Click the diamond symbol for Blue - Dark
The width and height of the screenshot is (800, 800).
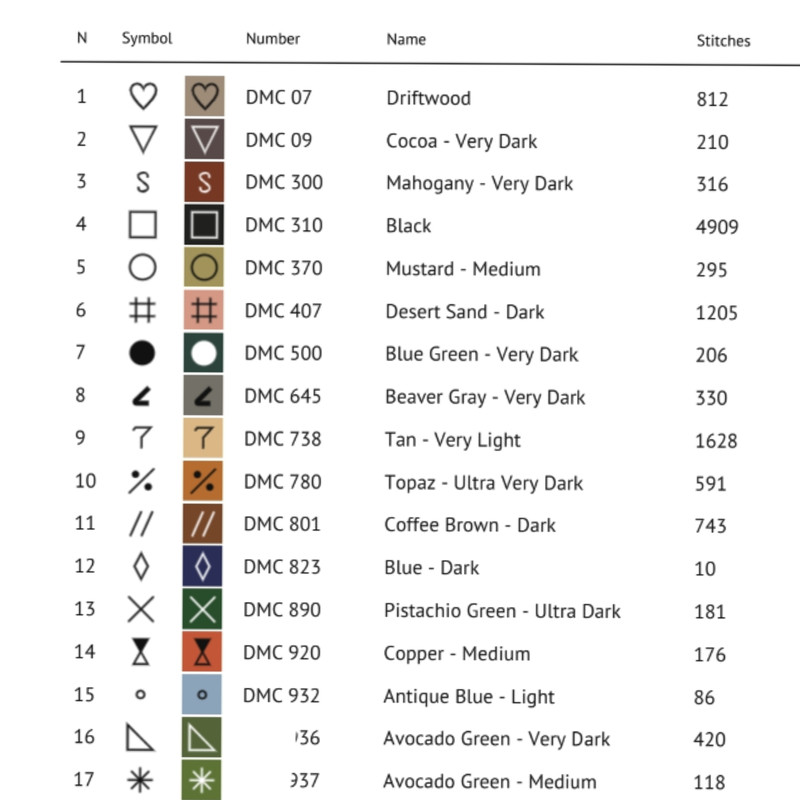click(142, 567)
